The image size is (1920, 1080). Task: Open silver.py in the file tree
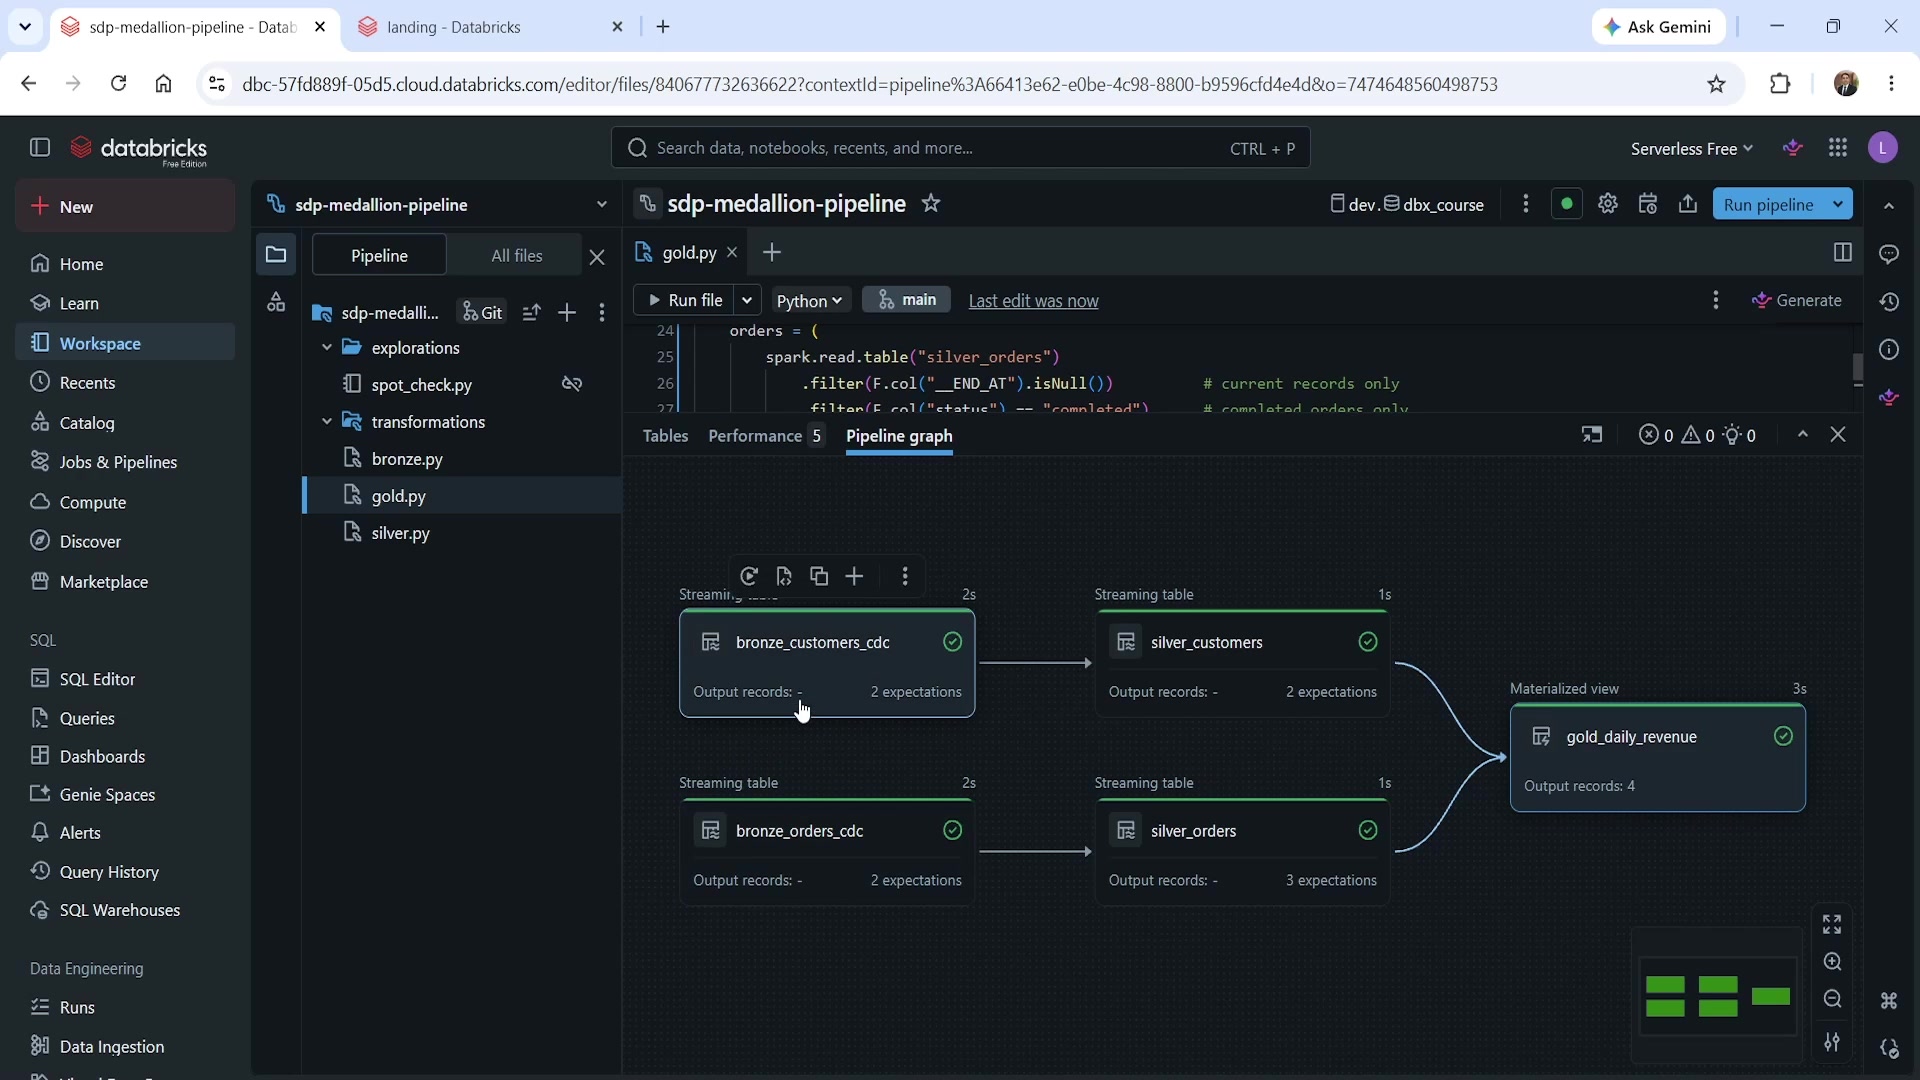pyautogui.click(x=401, y=533)
